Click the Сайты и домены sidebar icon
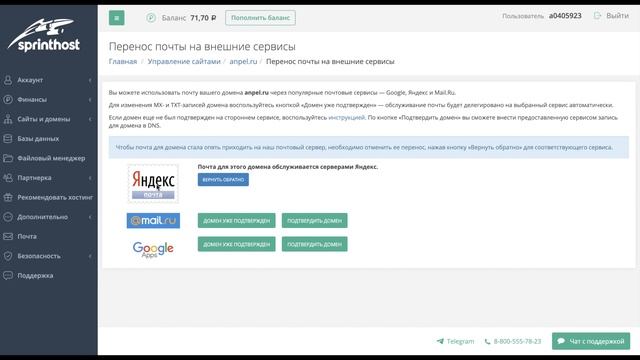The image size is (640, 360). point(8,119)
